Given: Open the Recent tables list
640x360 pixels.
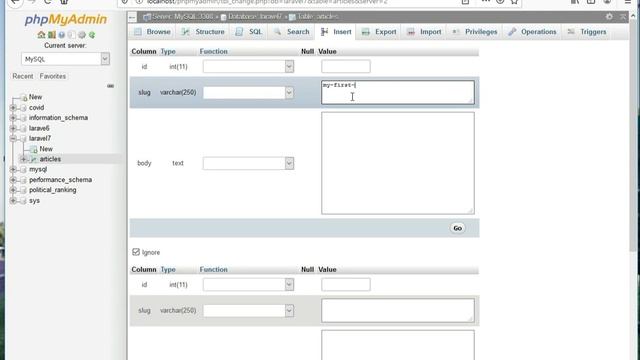Looking at the screenshot, I should tap(23, 76).
